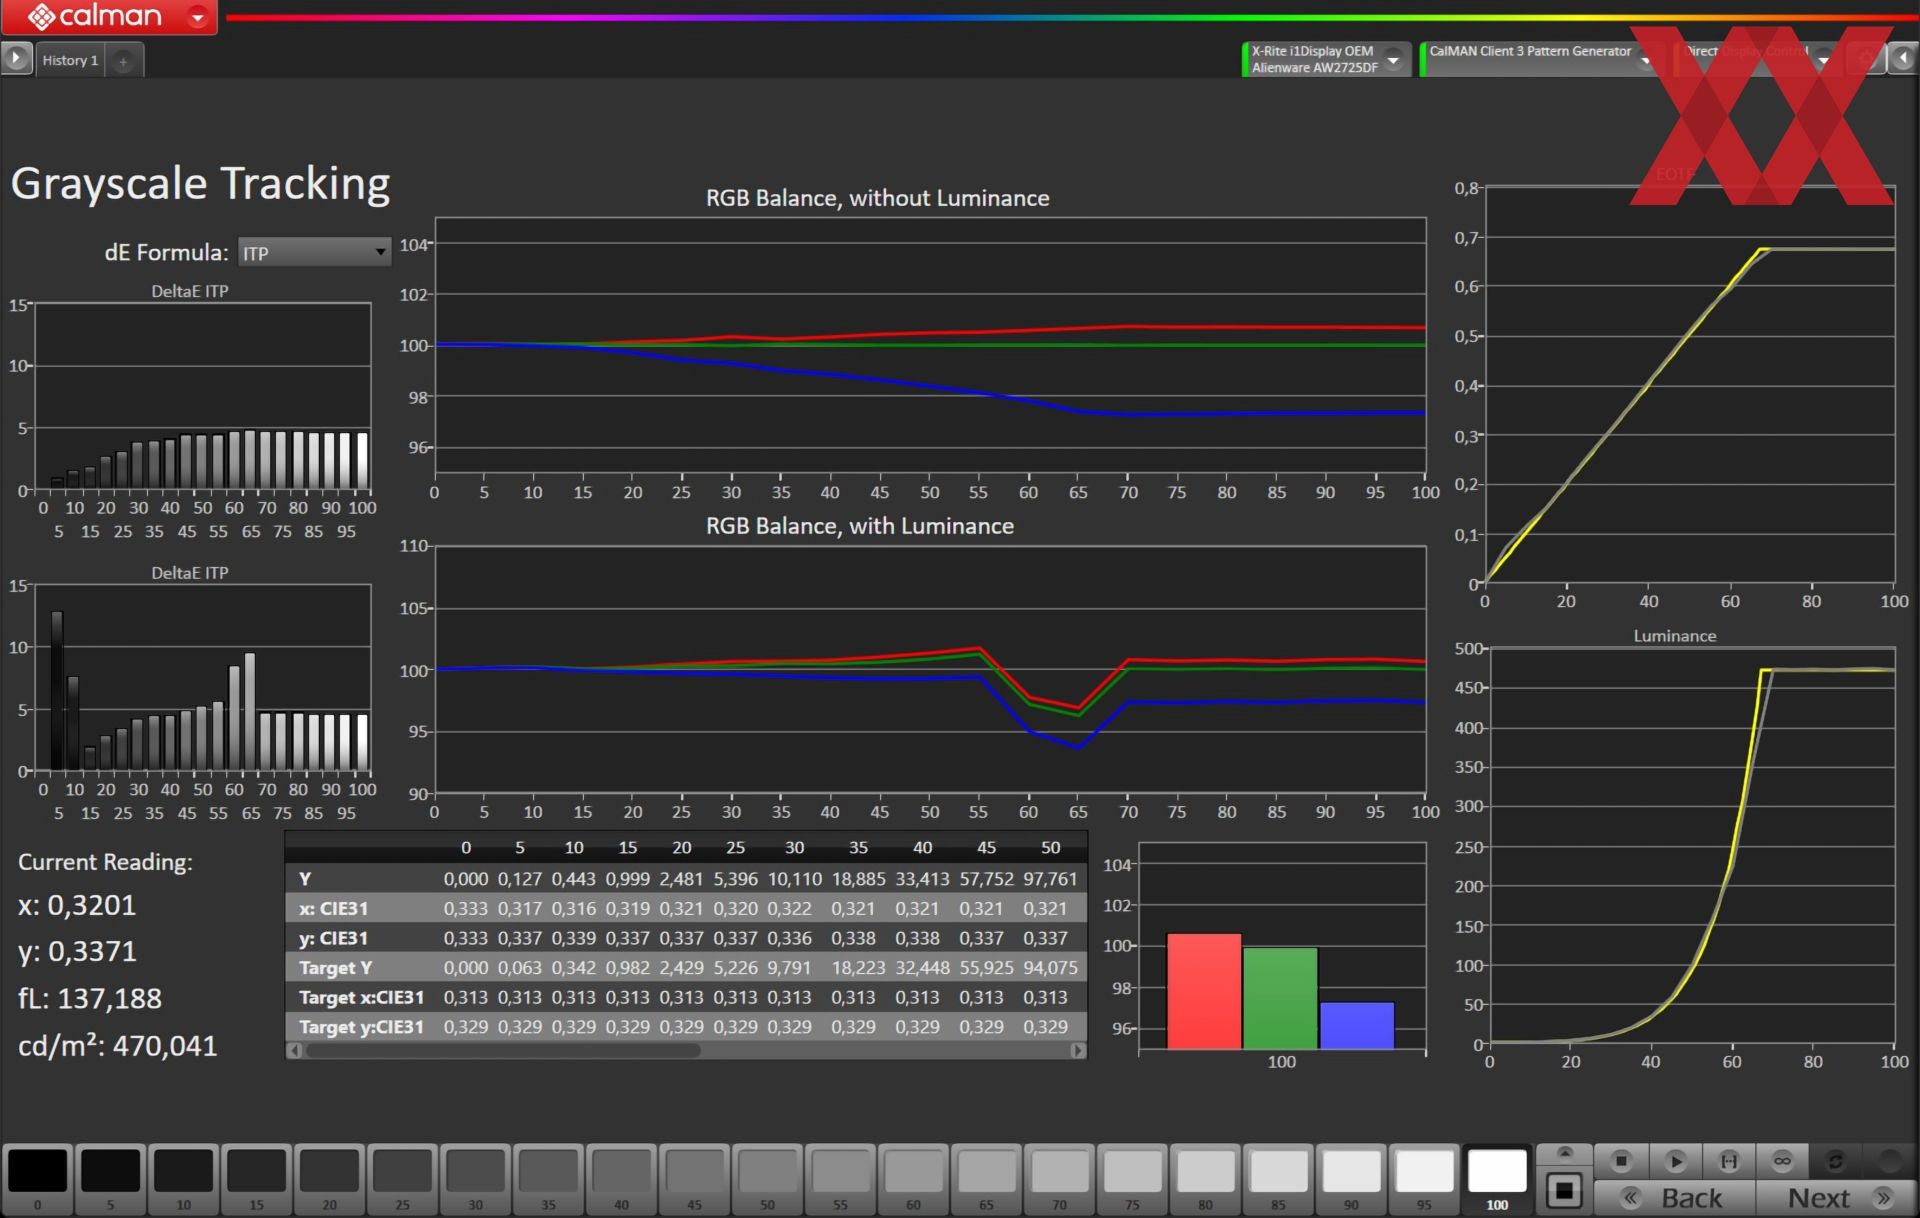Select the 10 percent gray patch
This screenshot has height=1218, width=1920.
click(x=184, y=1177)
